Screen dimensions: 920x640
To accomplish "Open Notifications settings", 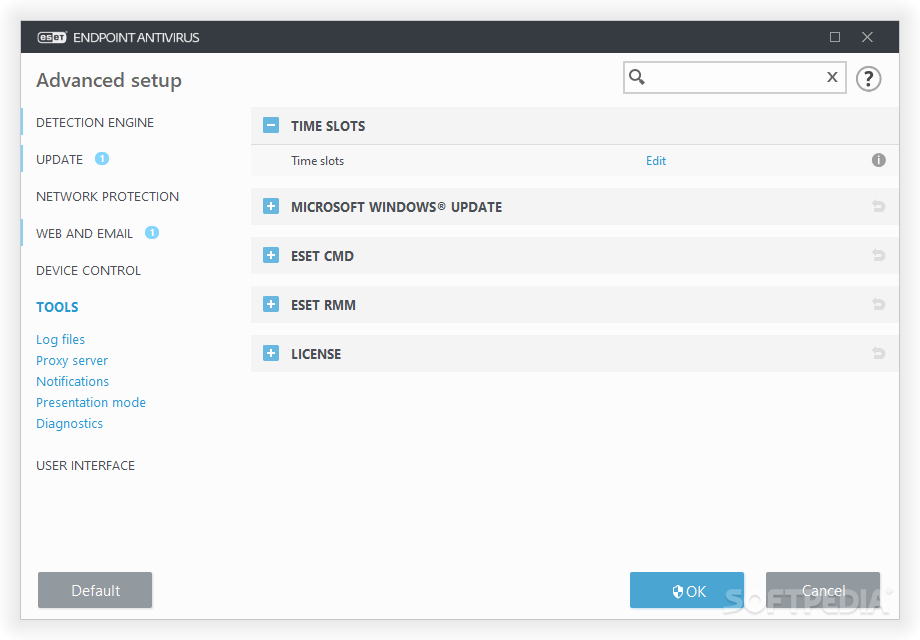I will click(x=73, y=381).
